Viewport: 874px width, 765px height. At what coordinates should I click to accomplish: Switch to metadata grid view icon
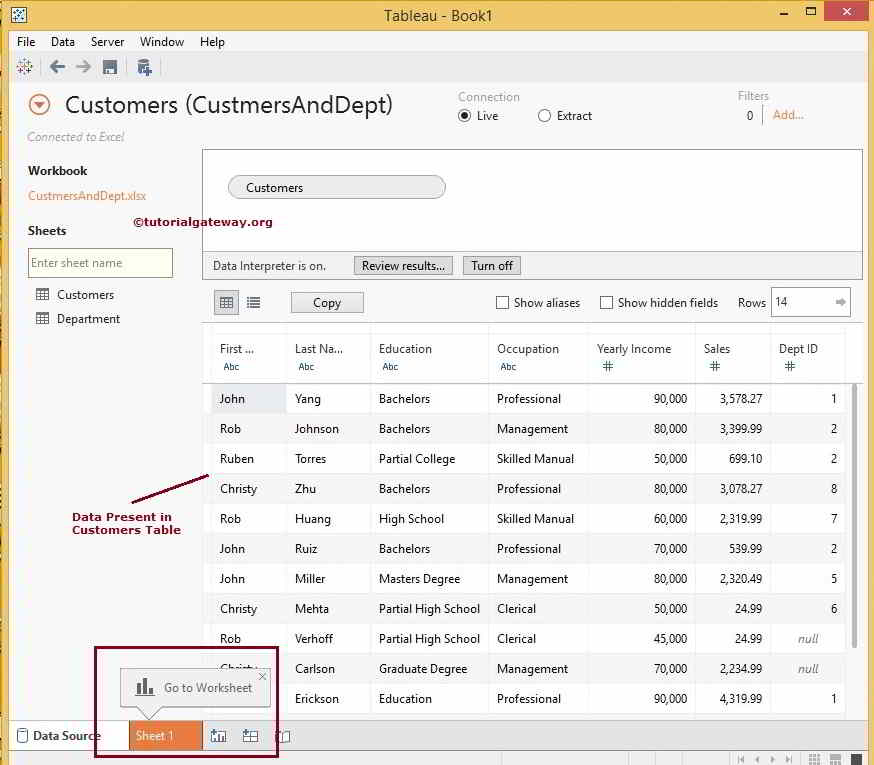(x=253, y=302)
